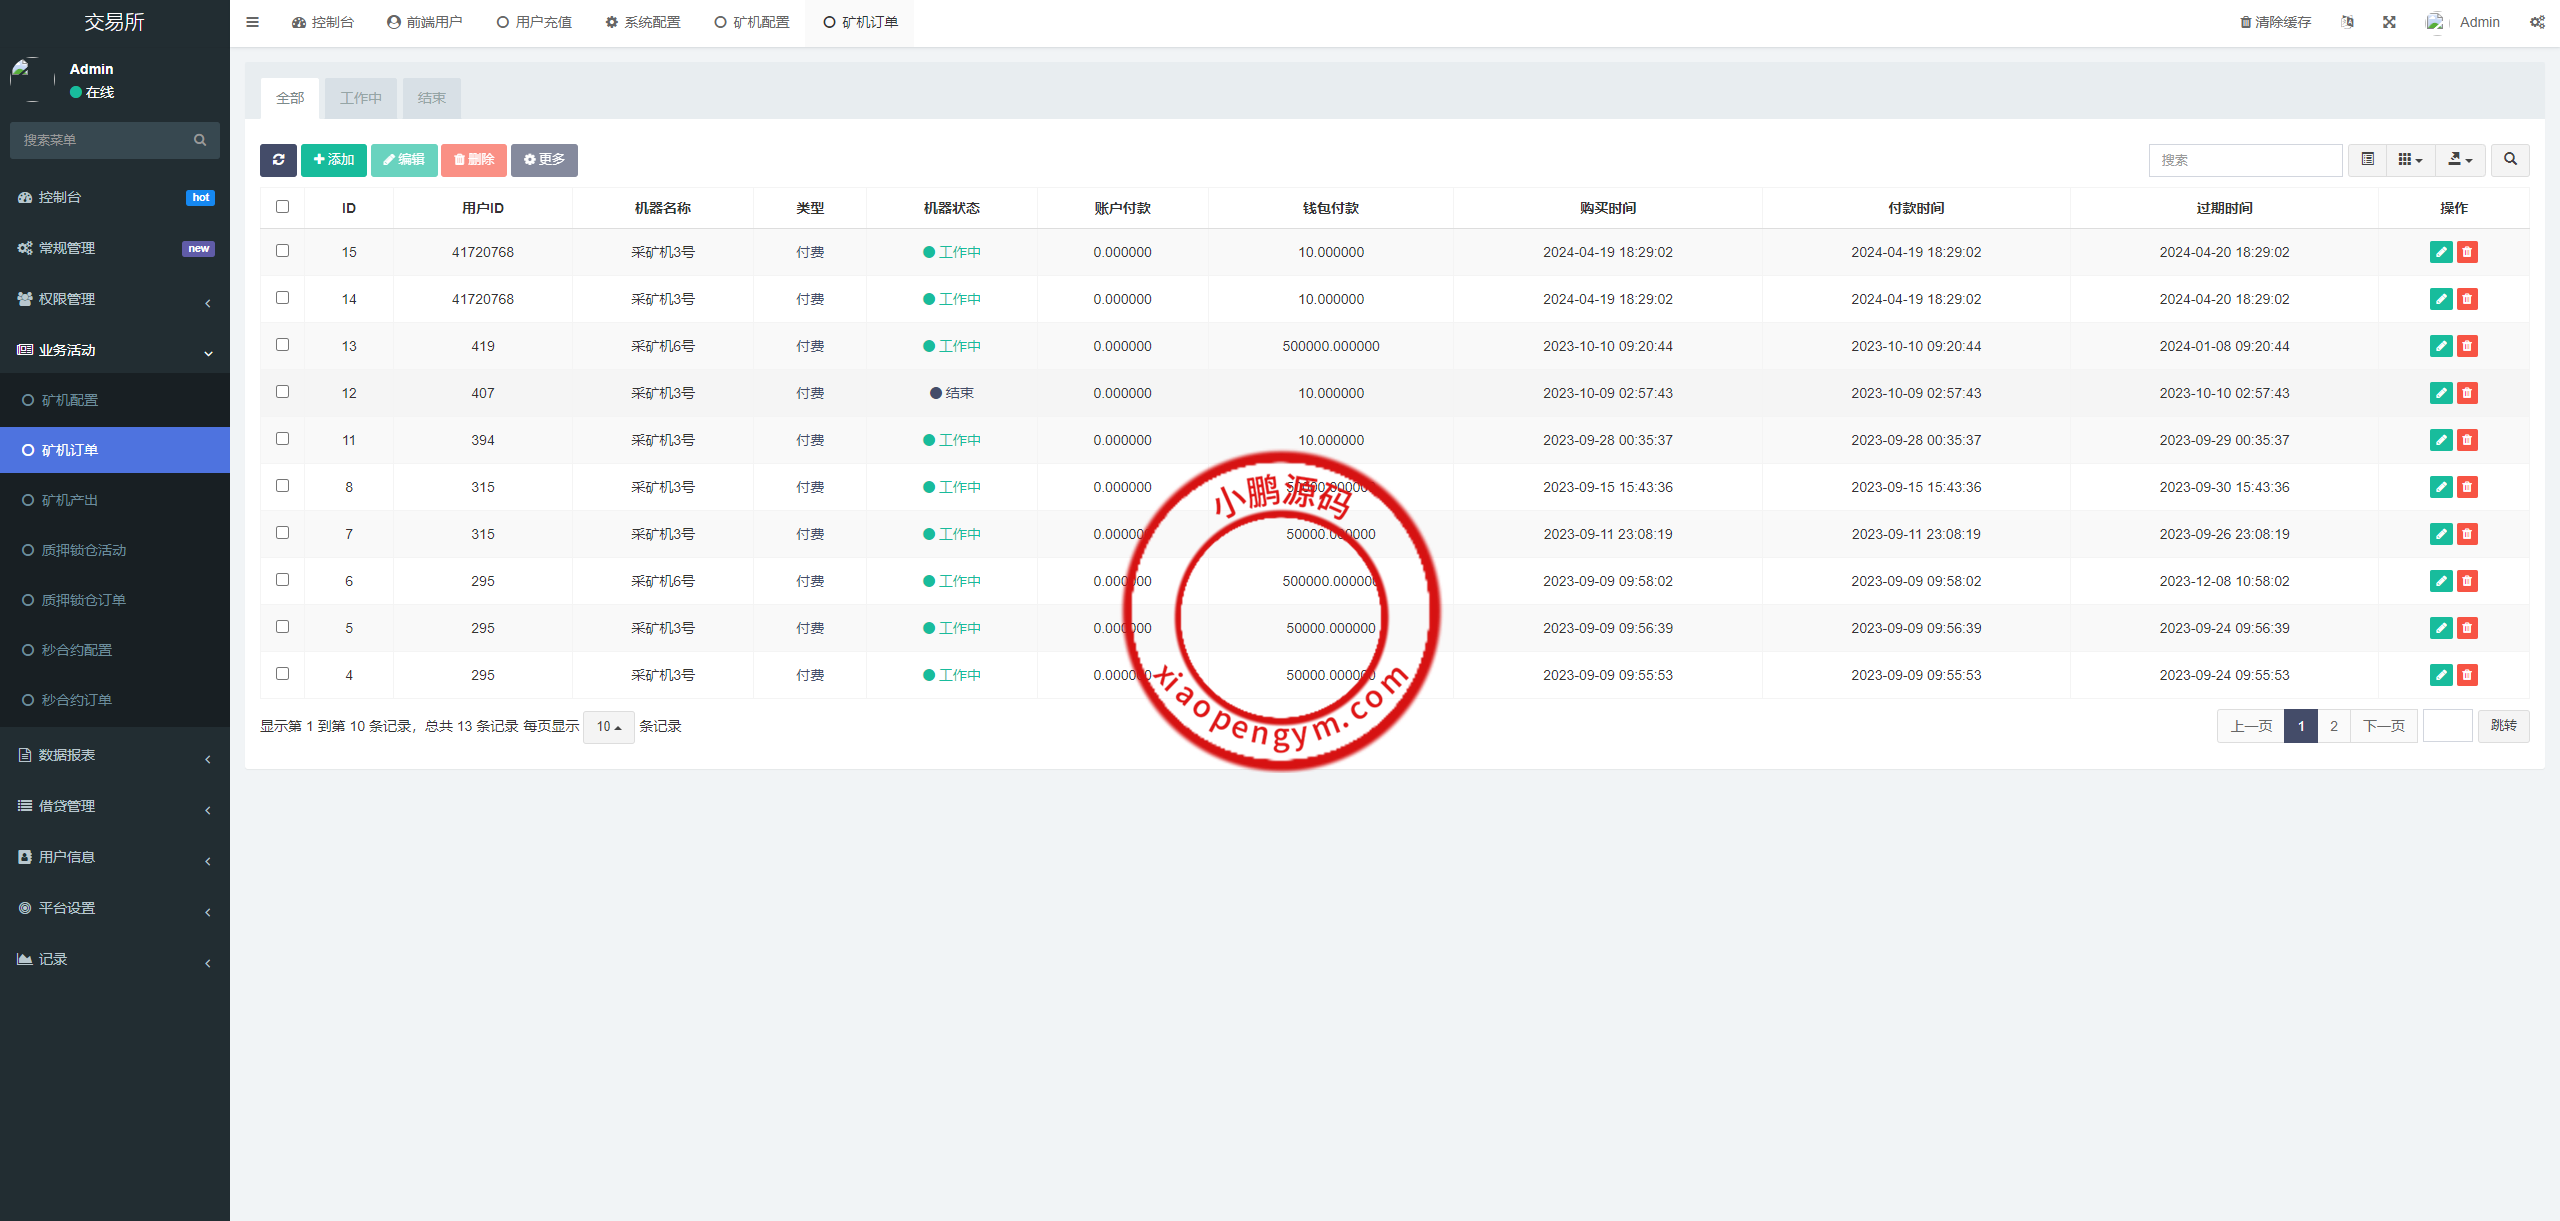The height and width of the screenshot is (1221, 2560).
Task: Click the table search input field
Action: click(2245, 160)
